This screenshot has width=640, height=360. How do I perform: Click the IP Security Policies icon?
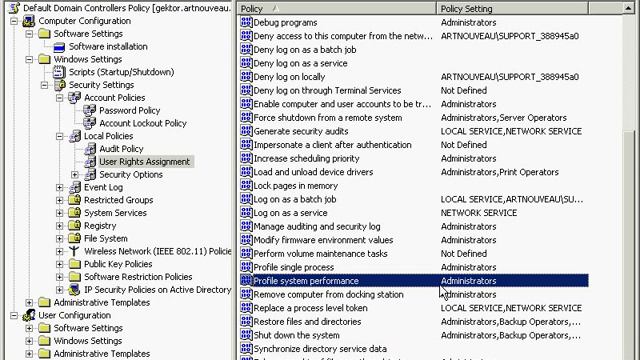coord(75,289)
